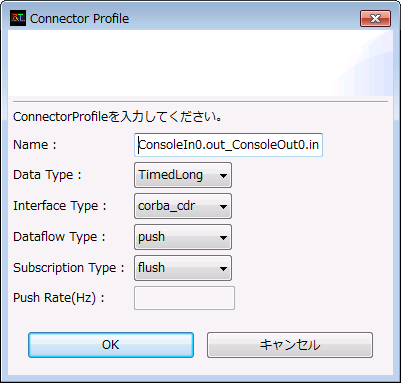Click the "Data Type :" label
The height and width of the screenshot is (383, 401).
[47, 175]
